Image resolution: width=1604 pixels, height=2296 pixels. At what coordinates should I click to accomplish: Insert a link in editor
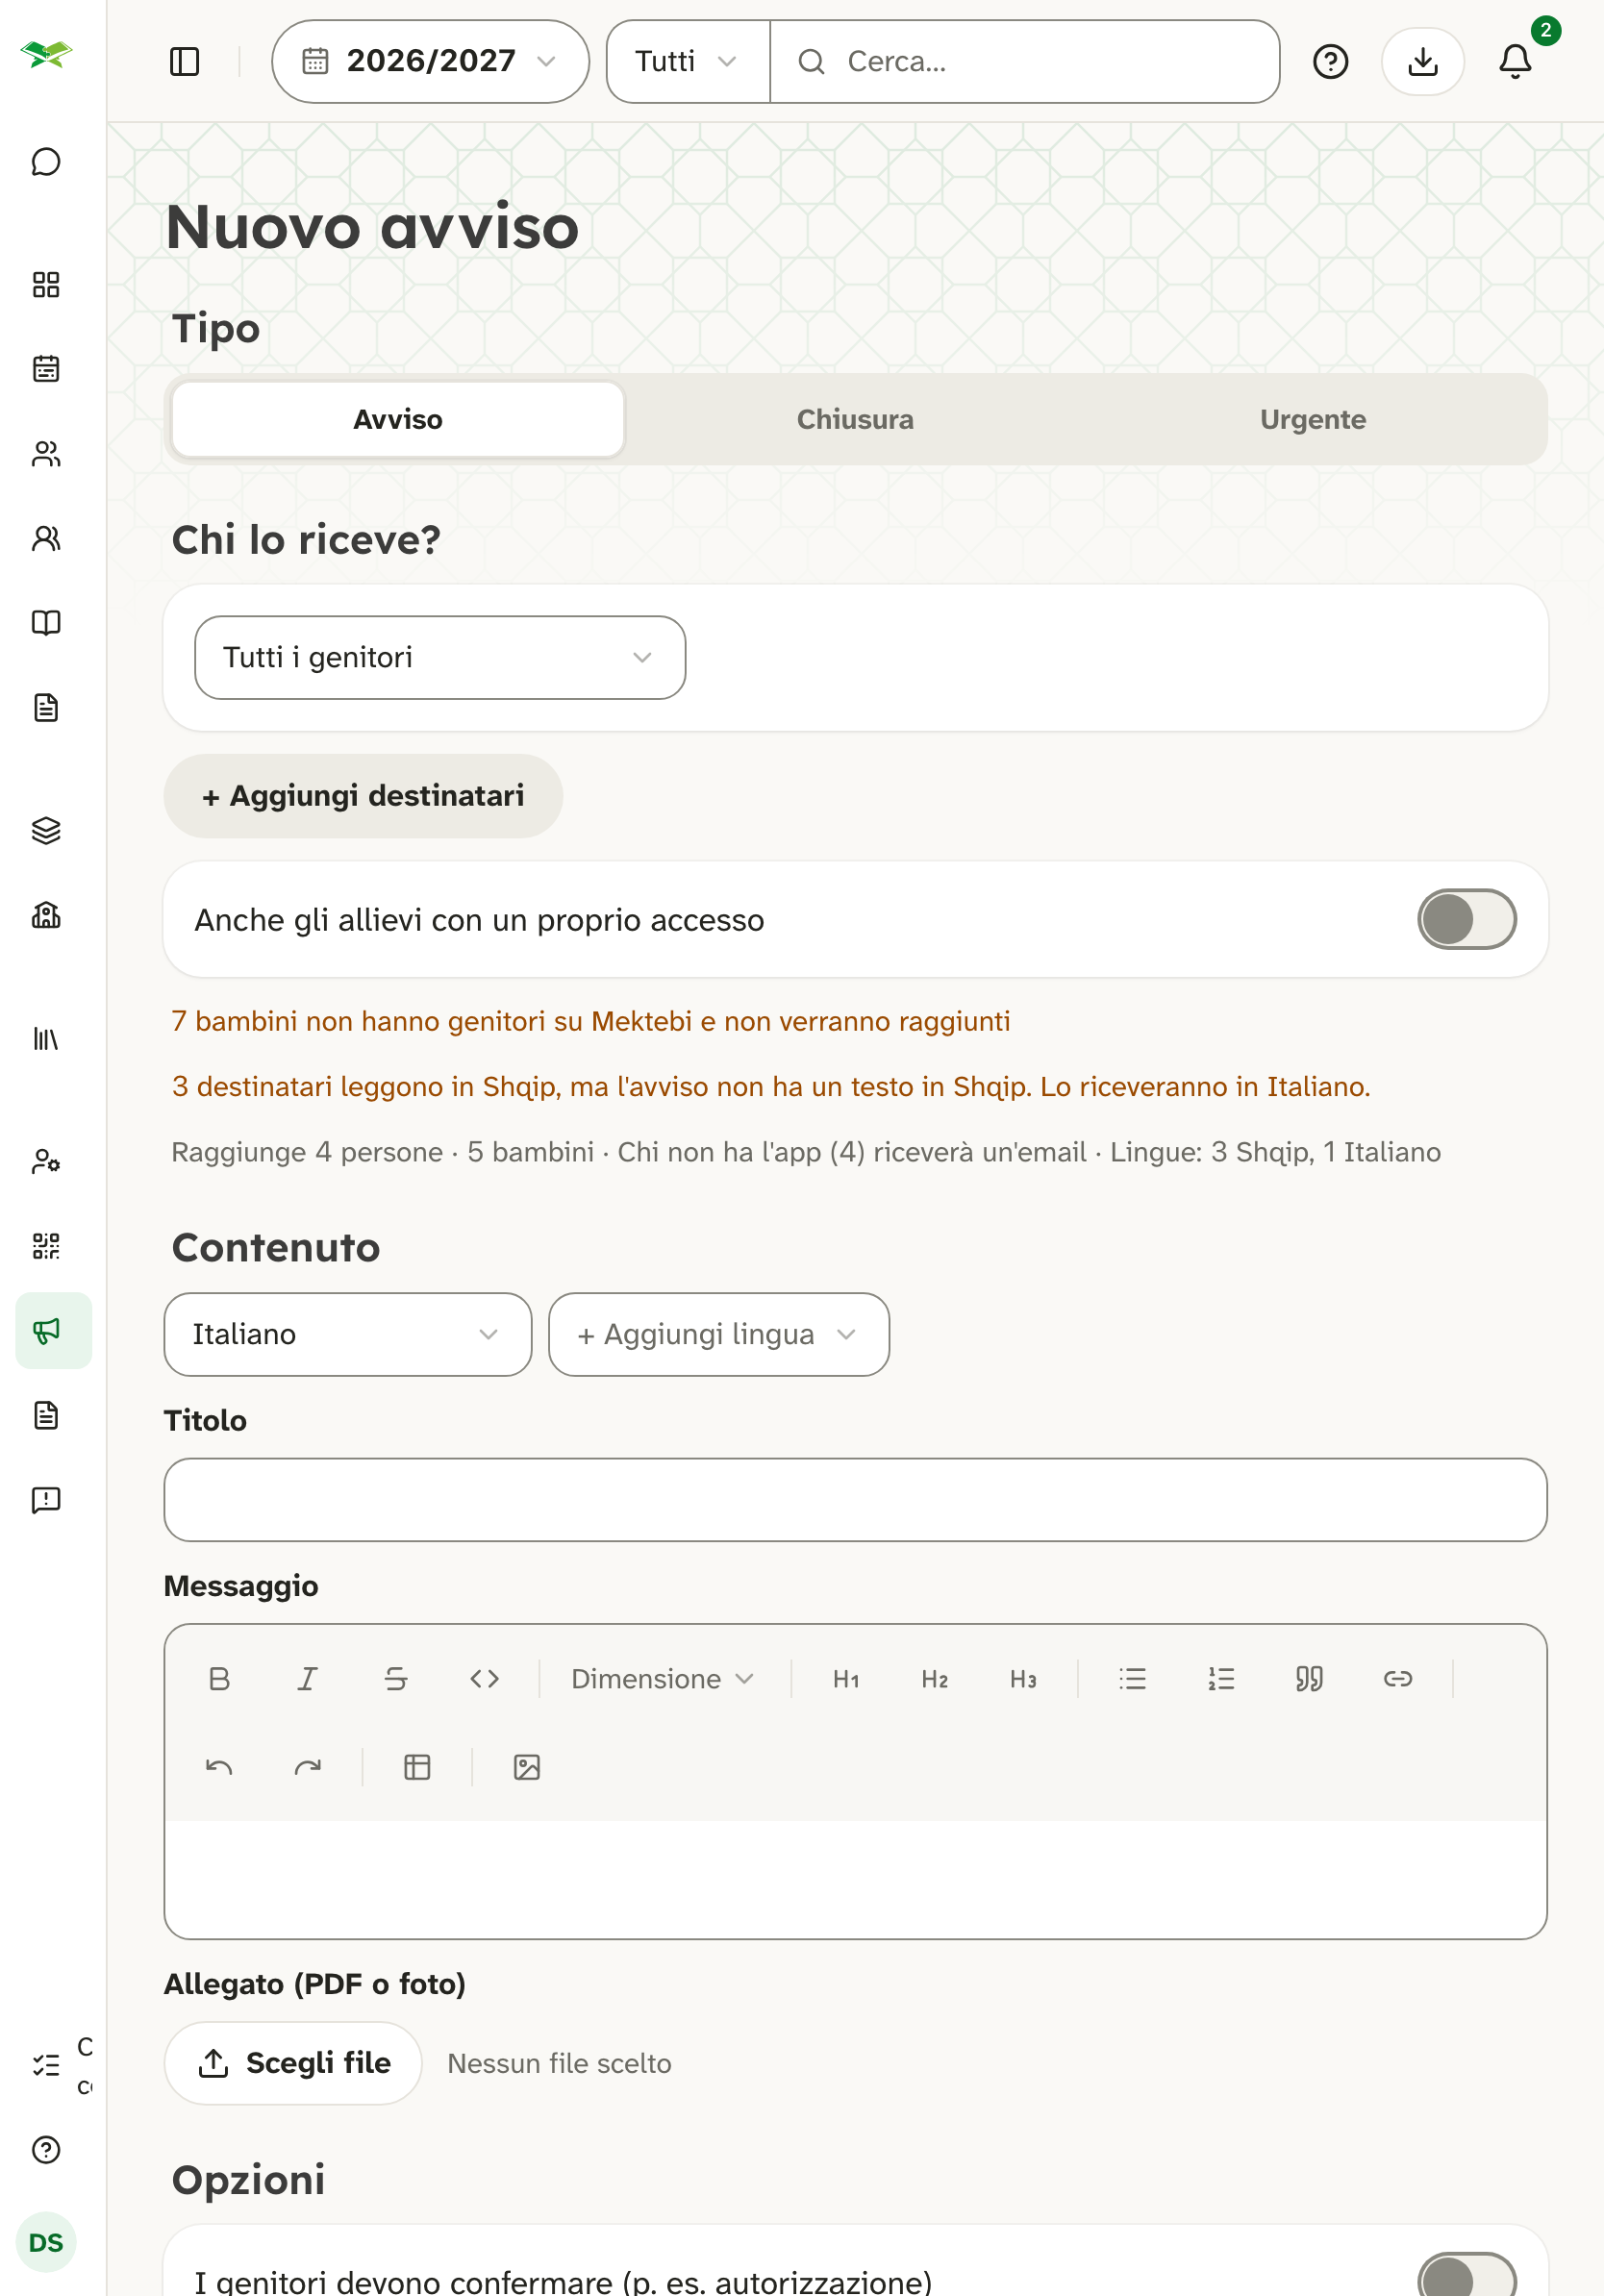point(1398,1679)
